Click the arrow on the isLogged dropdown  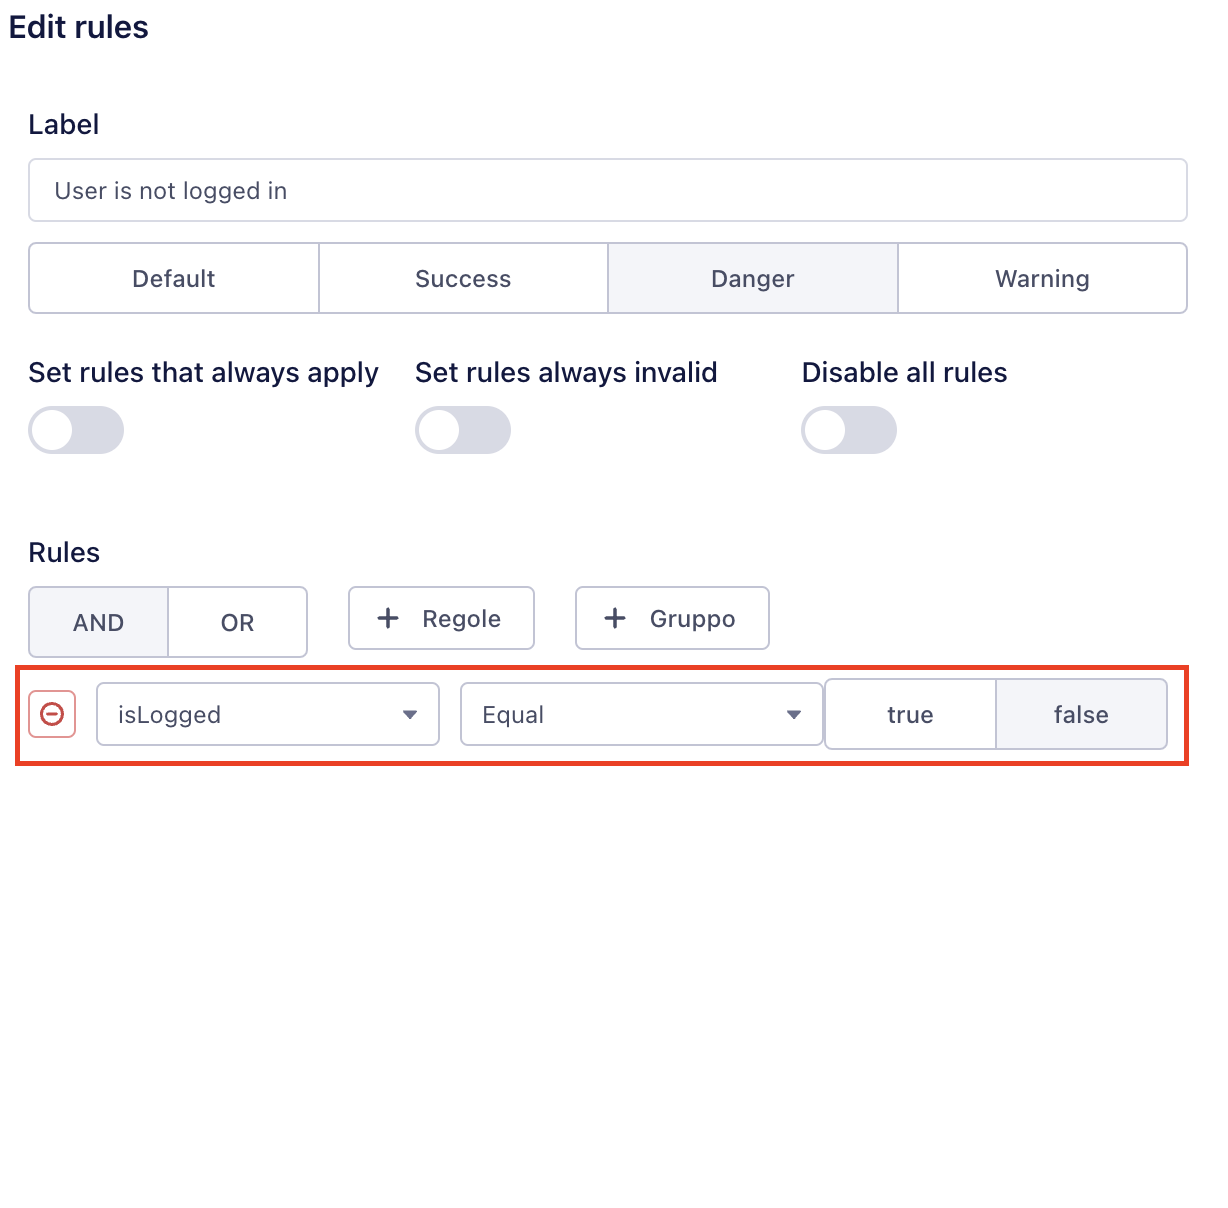pos(409,714)
